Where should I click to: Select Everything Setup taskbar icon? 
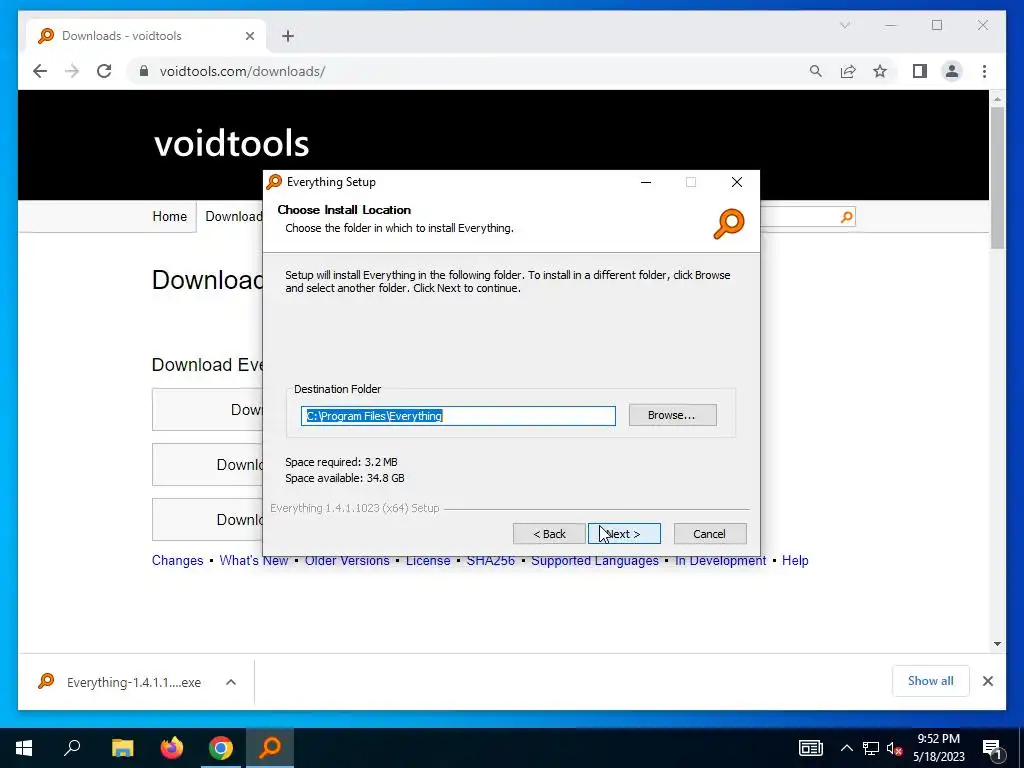[270, 747]
